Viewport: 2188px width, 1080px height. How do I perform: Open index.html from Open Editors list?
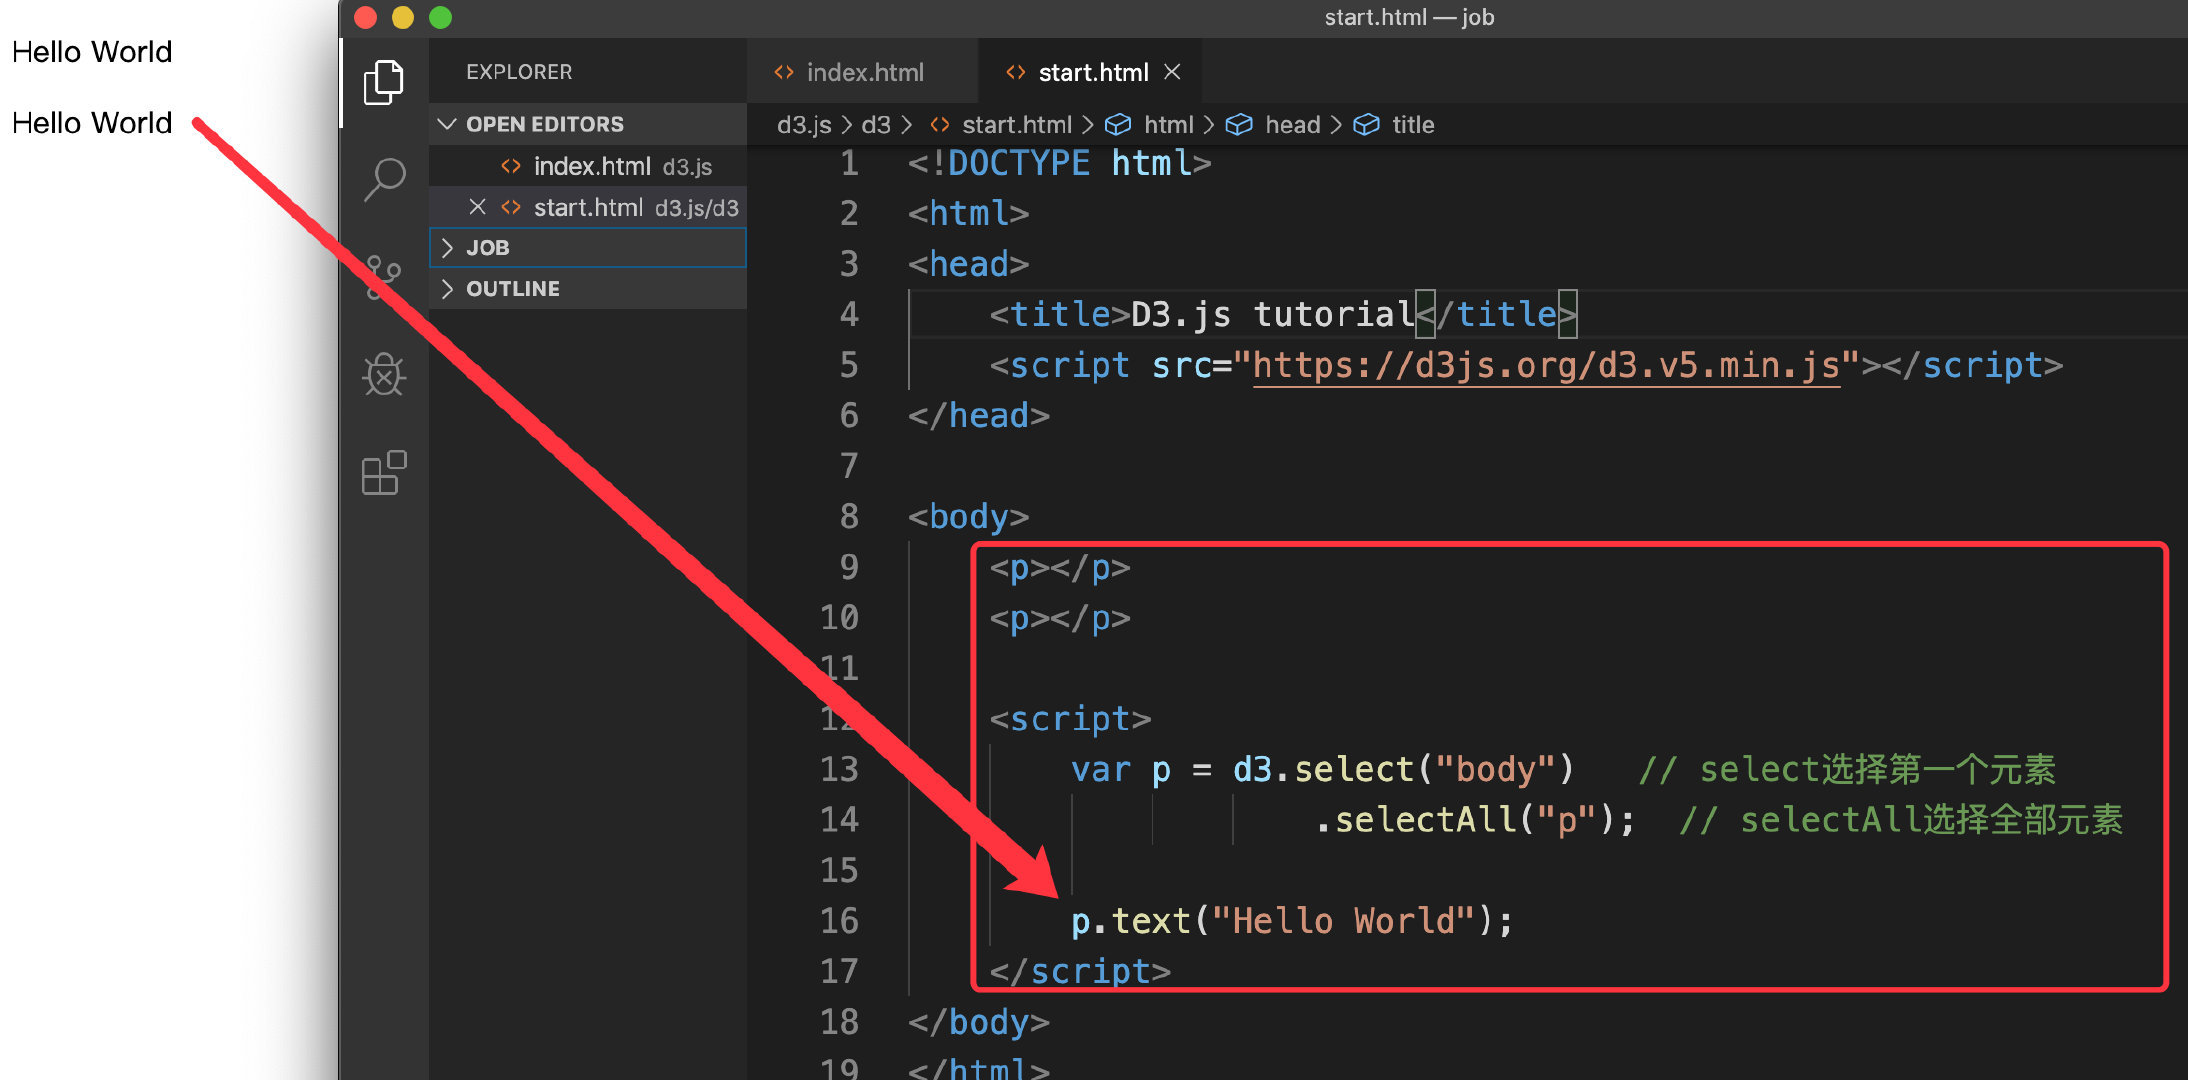click(591, 166)
